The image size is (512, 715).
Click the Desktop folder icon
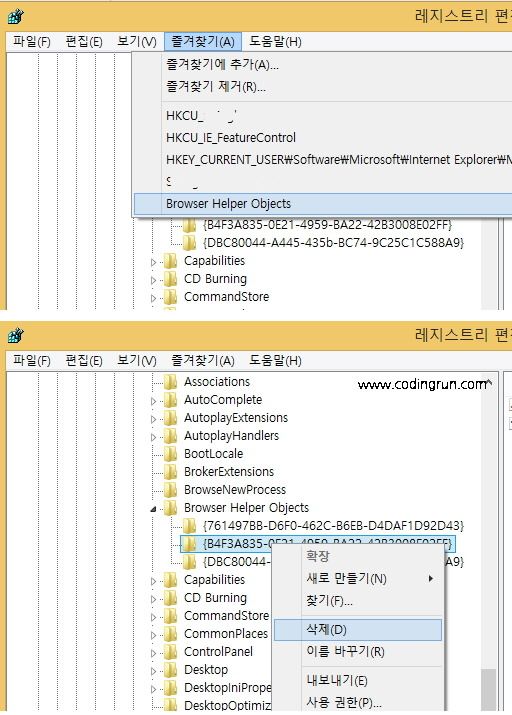(x=171, y=670)
